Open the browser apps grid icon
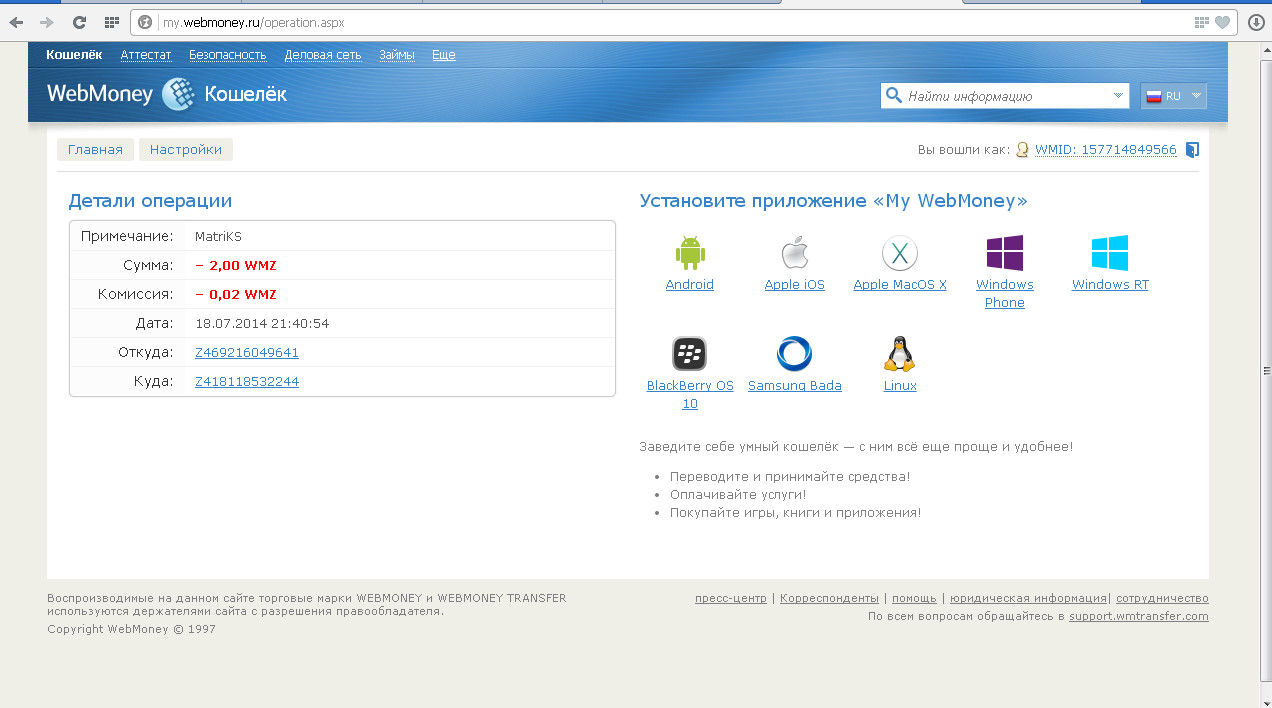The height and width of the screenshot is (708, 1272). tap(111, 22)
